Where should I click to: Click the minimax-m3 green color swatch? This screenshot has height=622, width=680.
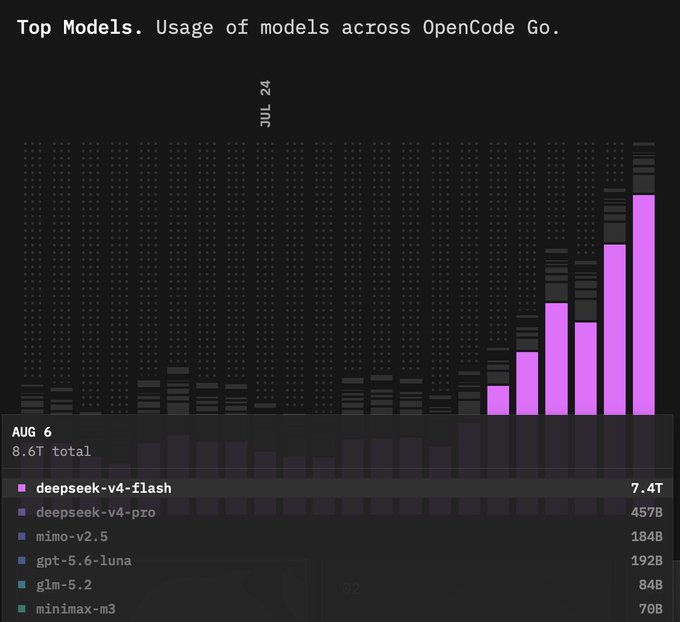pyautogui.click(x=22, y=609)
